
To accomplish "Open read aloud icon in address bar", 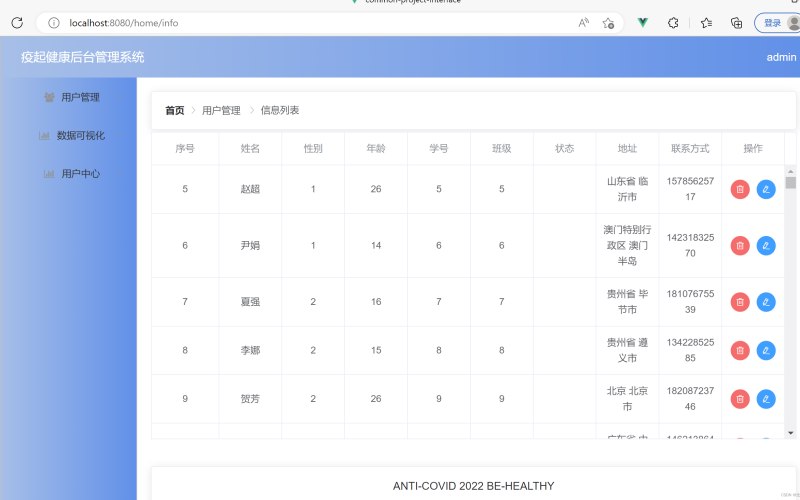I will [583, 22].
